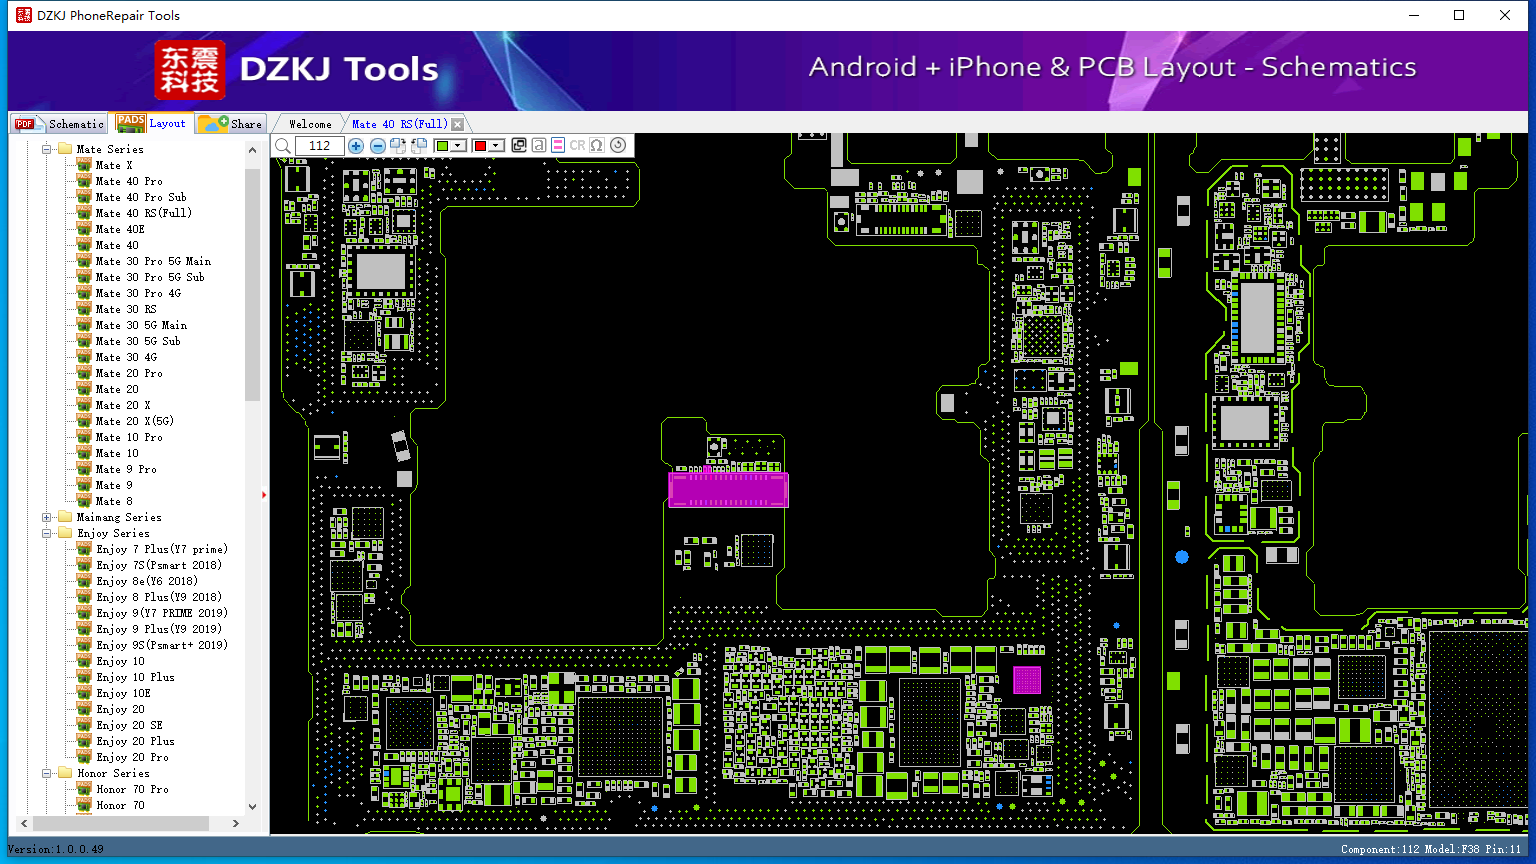Viewport: 1536px width, 864px height.
Task: Collapse the Enjoy Series folder
Action: tap(47, 533)
